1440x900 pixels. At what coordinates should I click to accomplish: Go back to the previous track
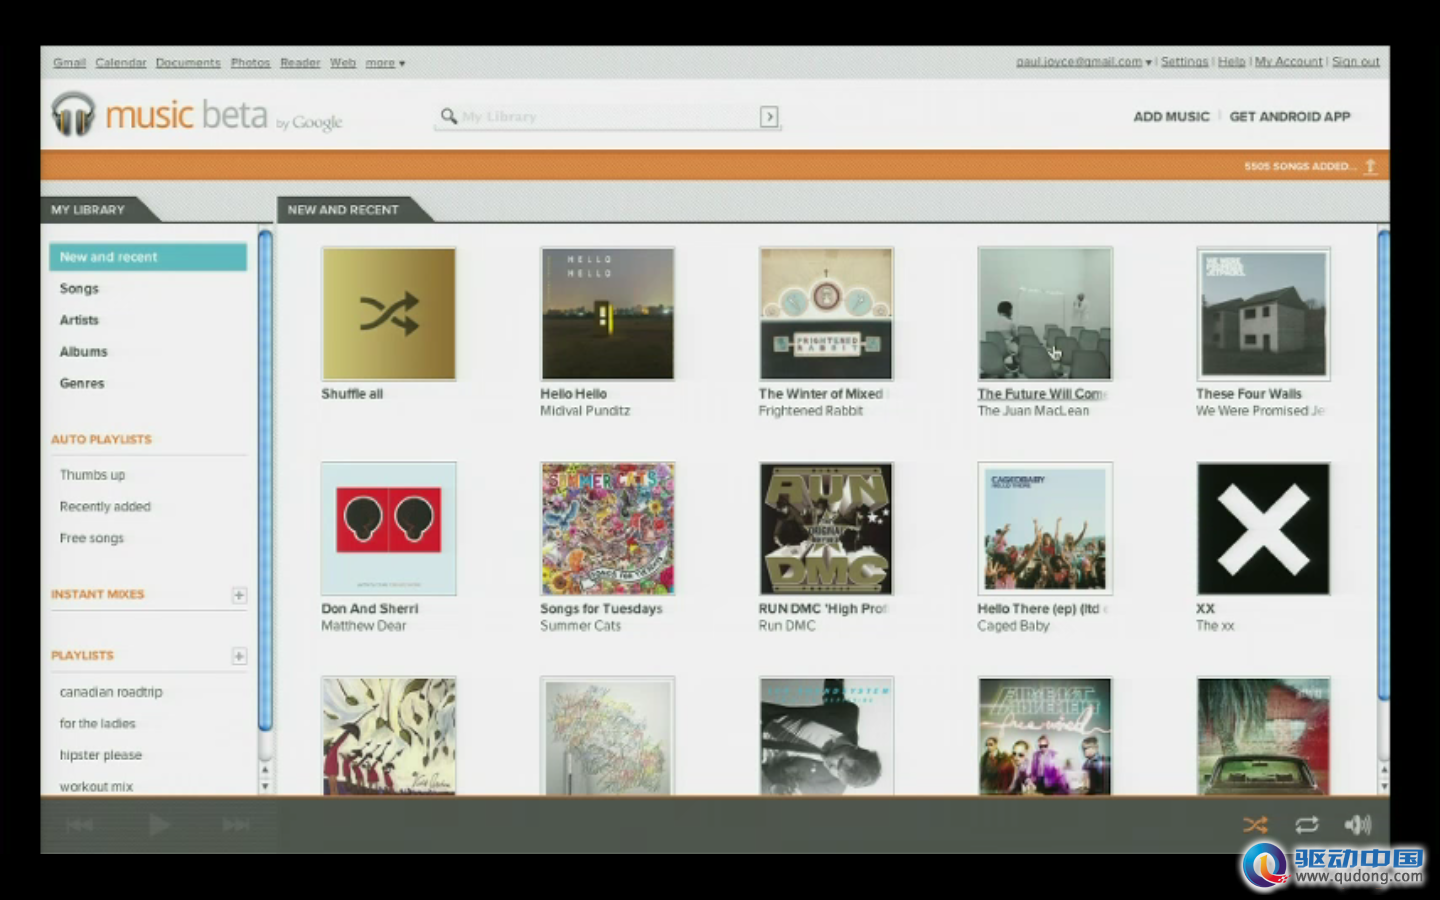(79, 825)
